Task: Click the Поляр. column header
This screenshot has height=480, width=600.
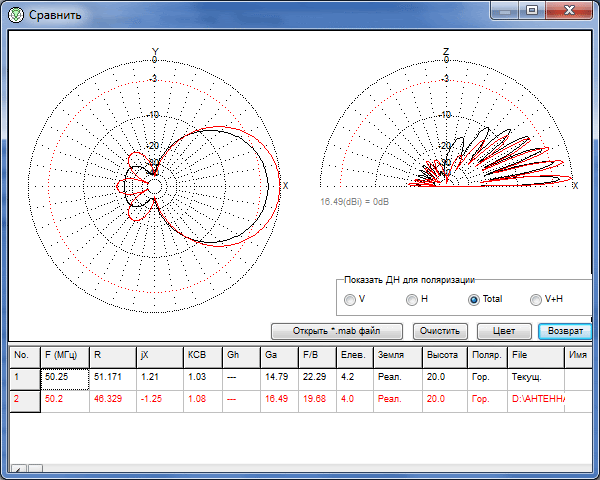Action: [x=488, y=357]
